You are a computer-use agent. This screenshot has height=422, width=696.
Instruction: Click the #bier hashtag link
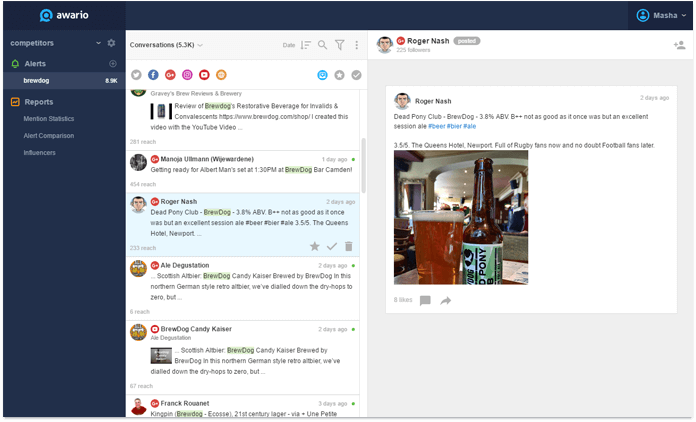point(454,126)
